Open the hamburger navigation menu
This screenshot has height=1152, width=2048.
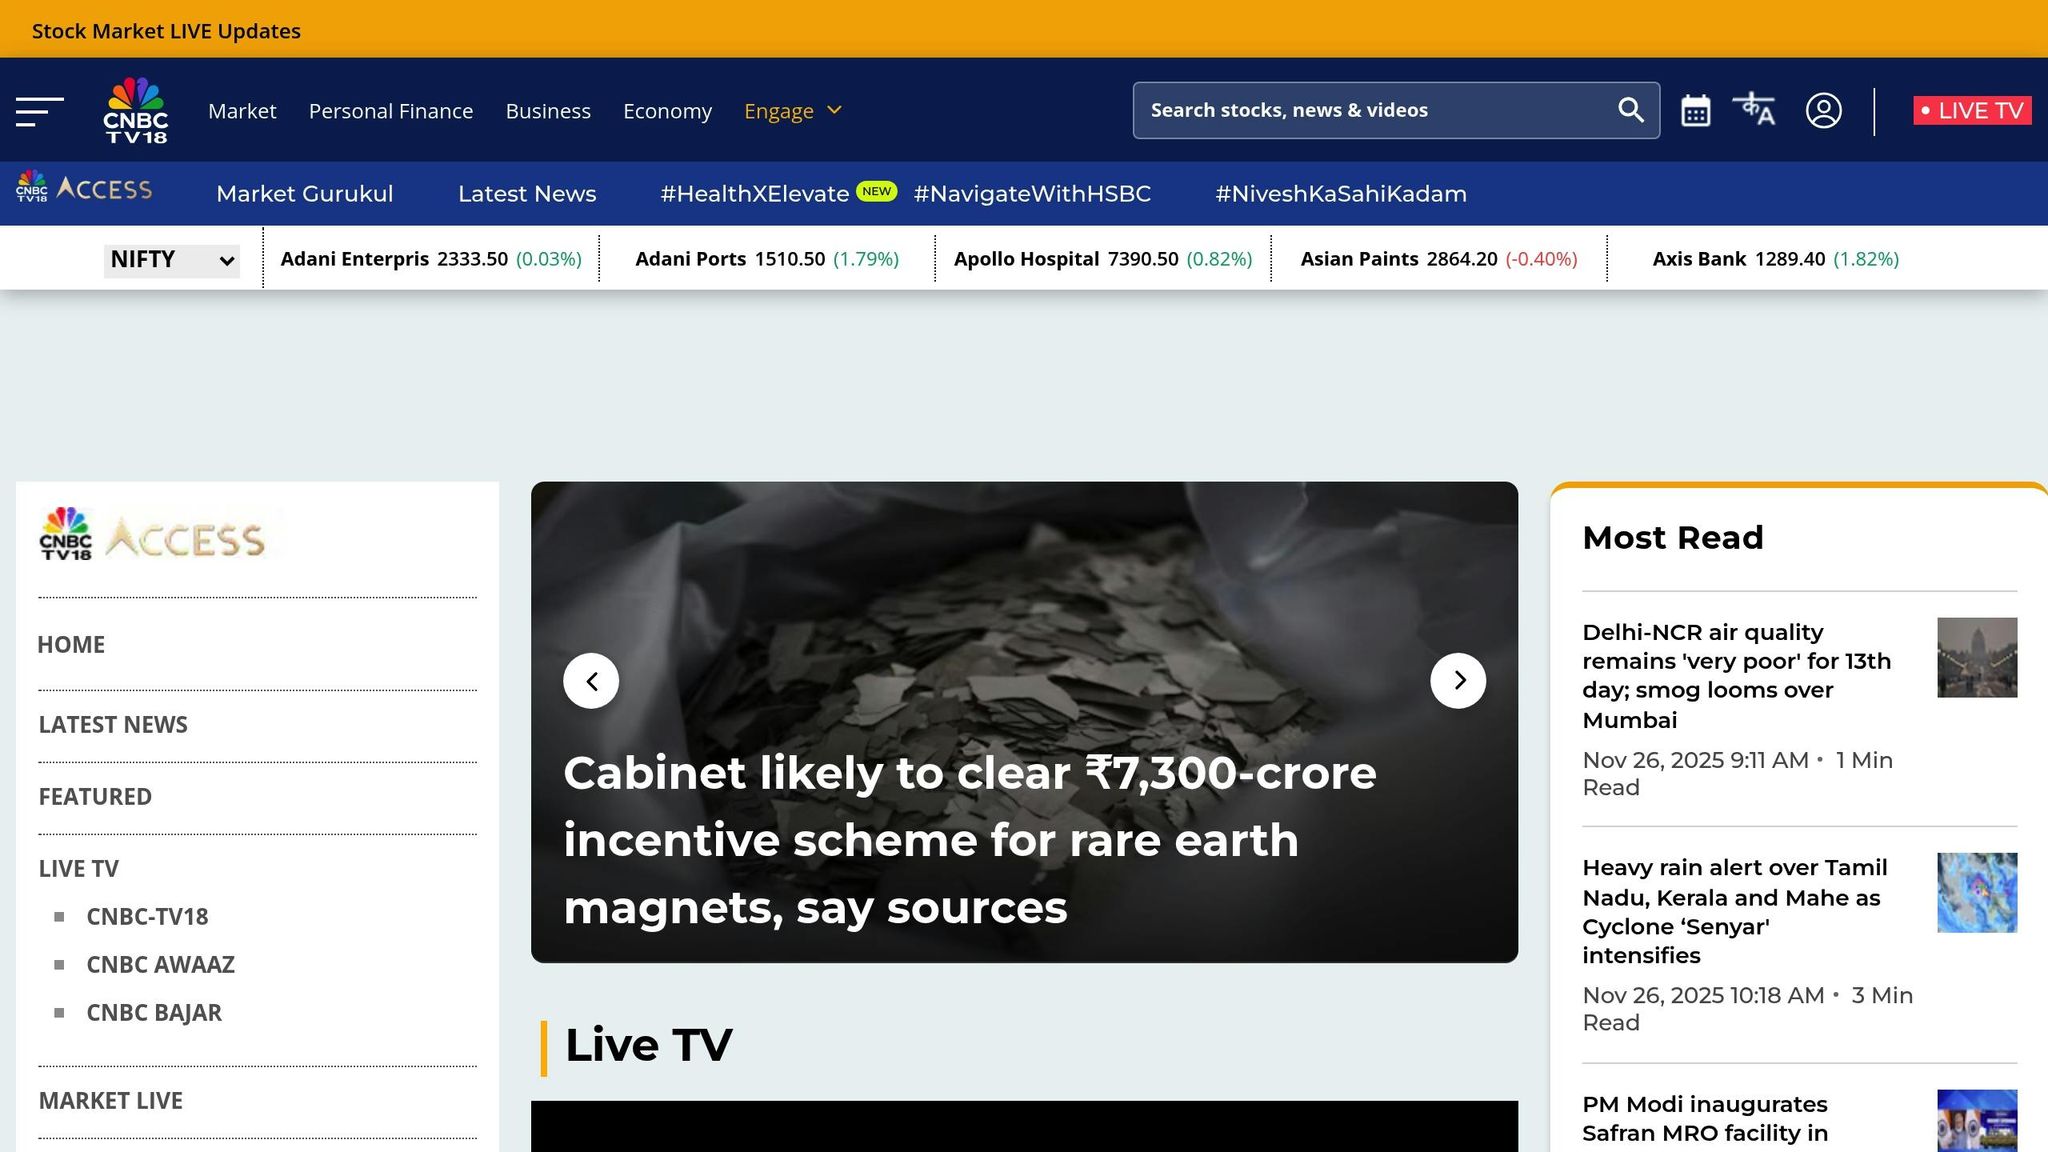pyautogui.click(x=38, y=111)
